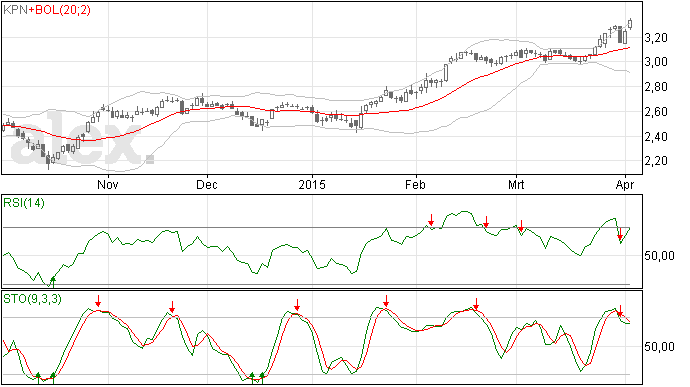
Task: Click the 3,00 price axis value
Action: [656, 62]
